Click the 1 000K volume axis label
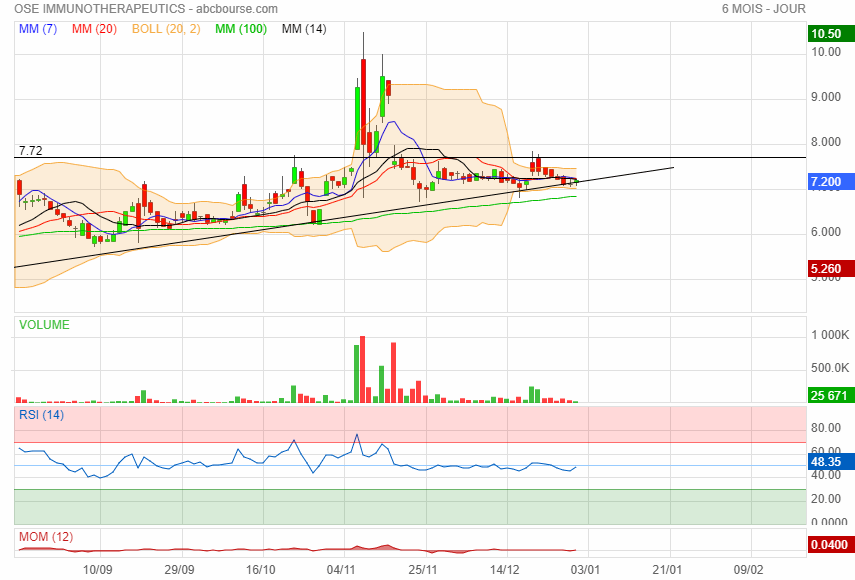Screen dimensions: 855x580 point(829,335)
